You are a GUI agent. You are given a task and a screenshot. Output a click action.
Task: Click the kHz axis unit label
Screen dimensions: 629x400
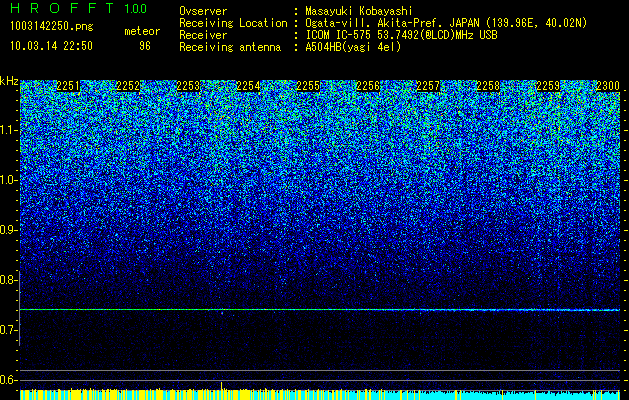coord(9,81)
